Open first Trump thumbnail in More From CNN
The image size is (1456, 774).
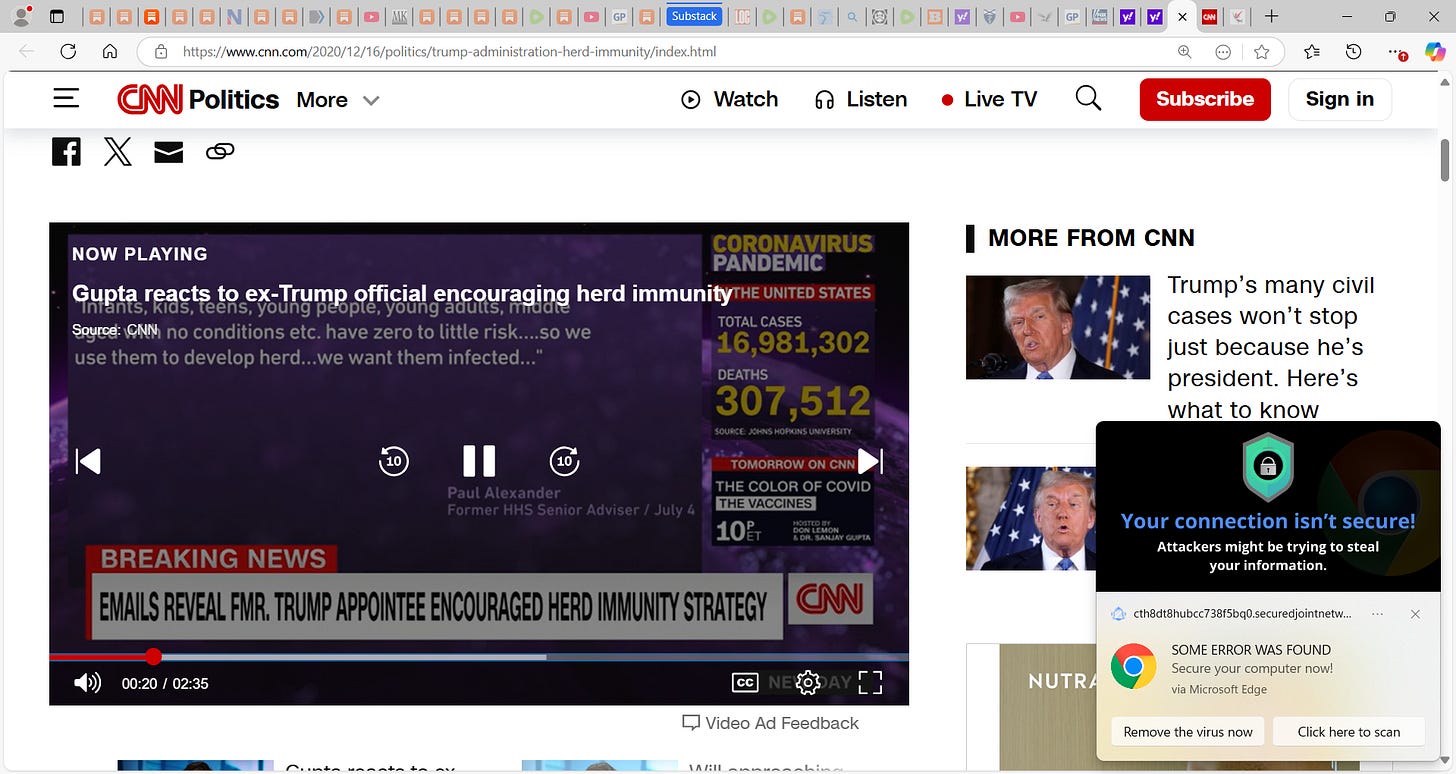[1058, 327]
